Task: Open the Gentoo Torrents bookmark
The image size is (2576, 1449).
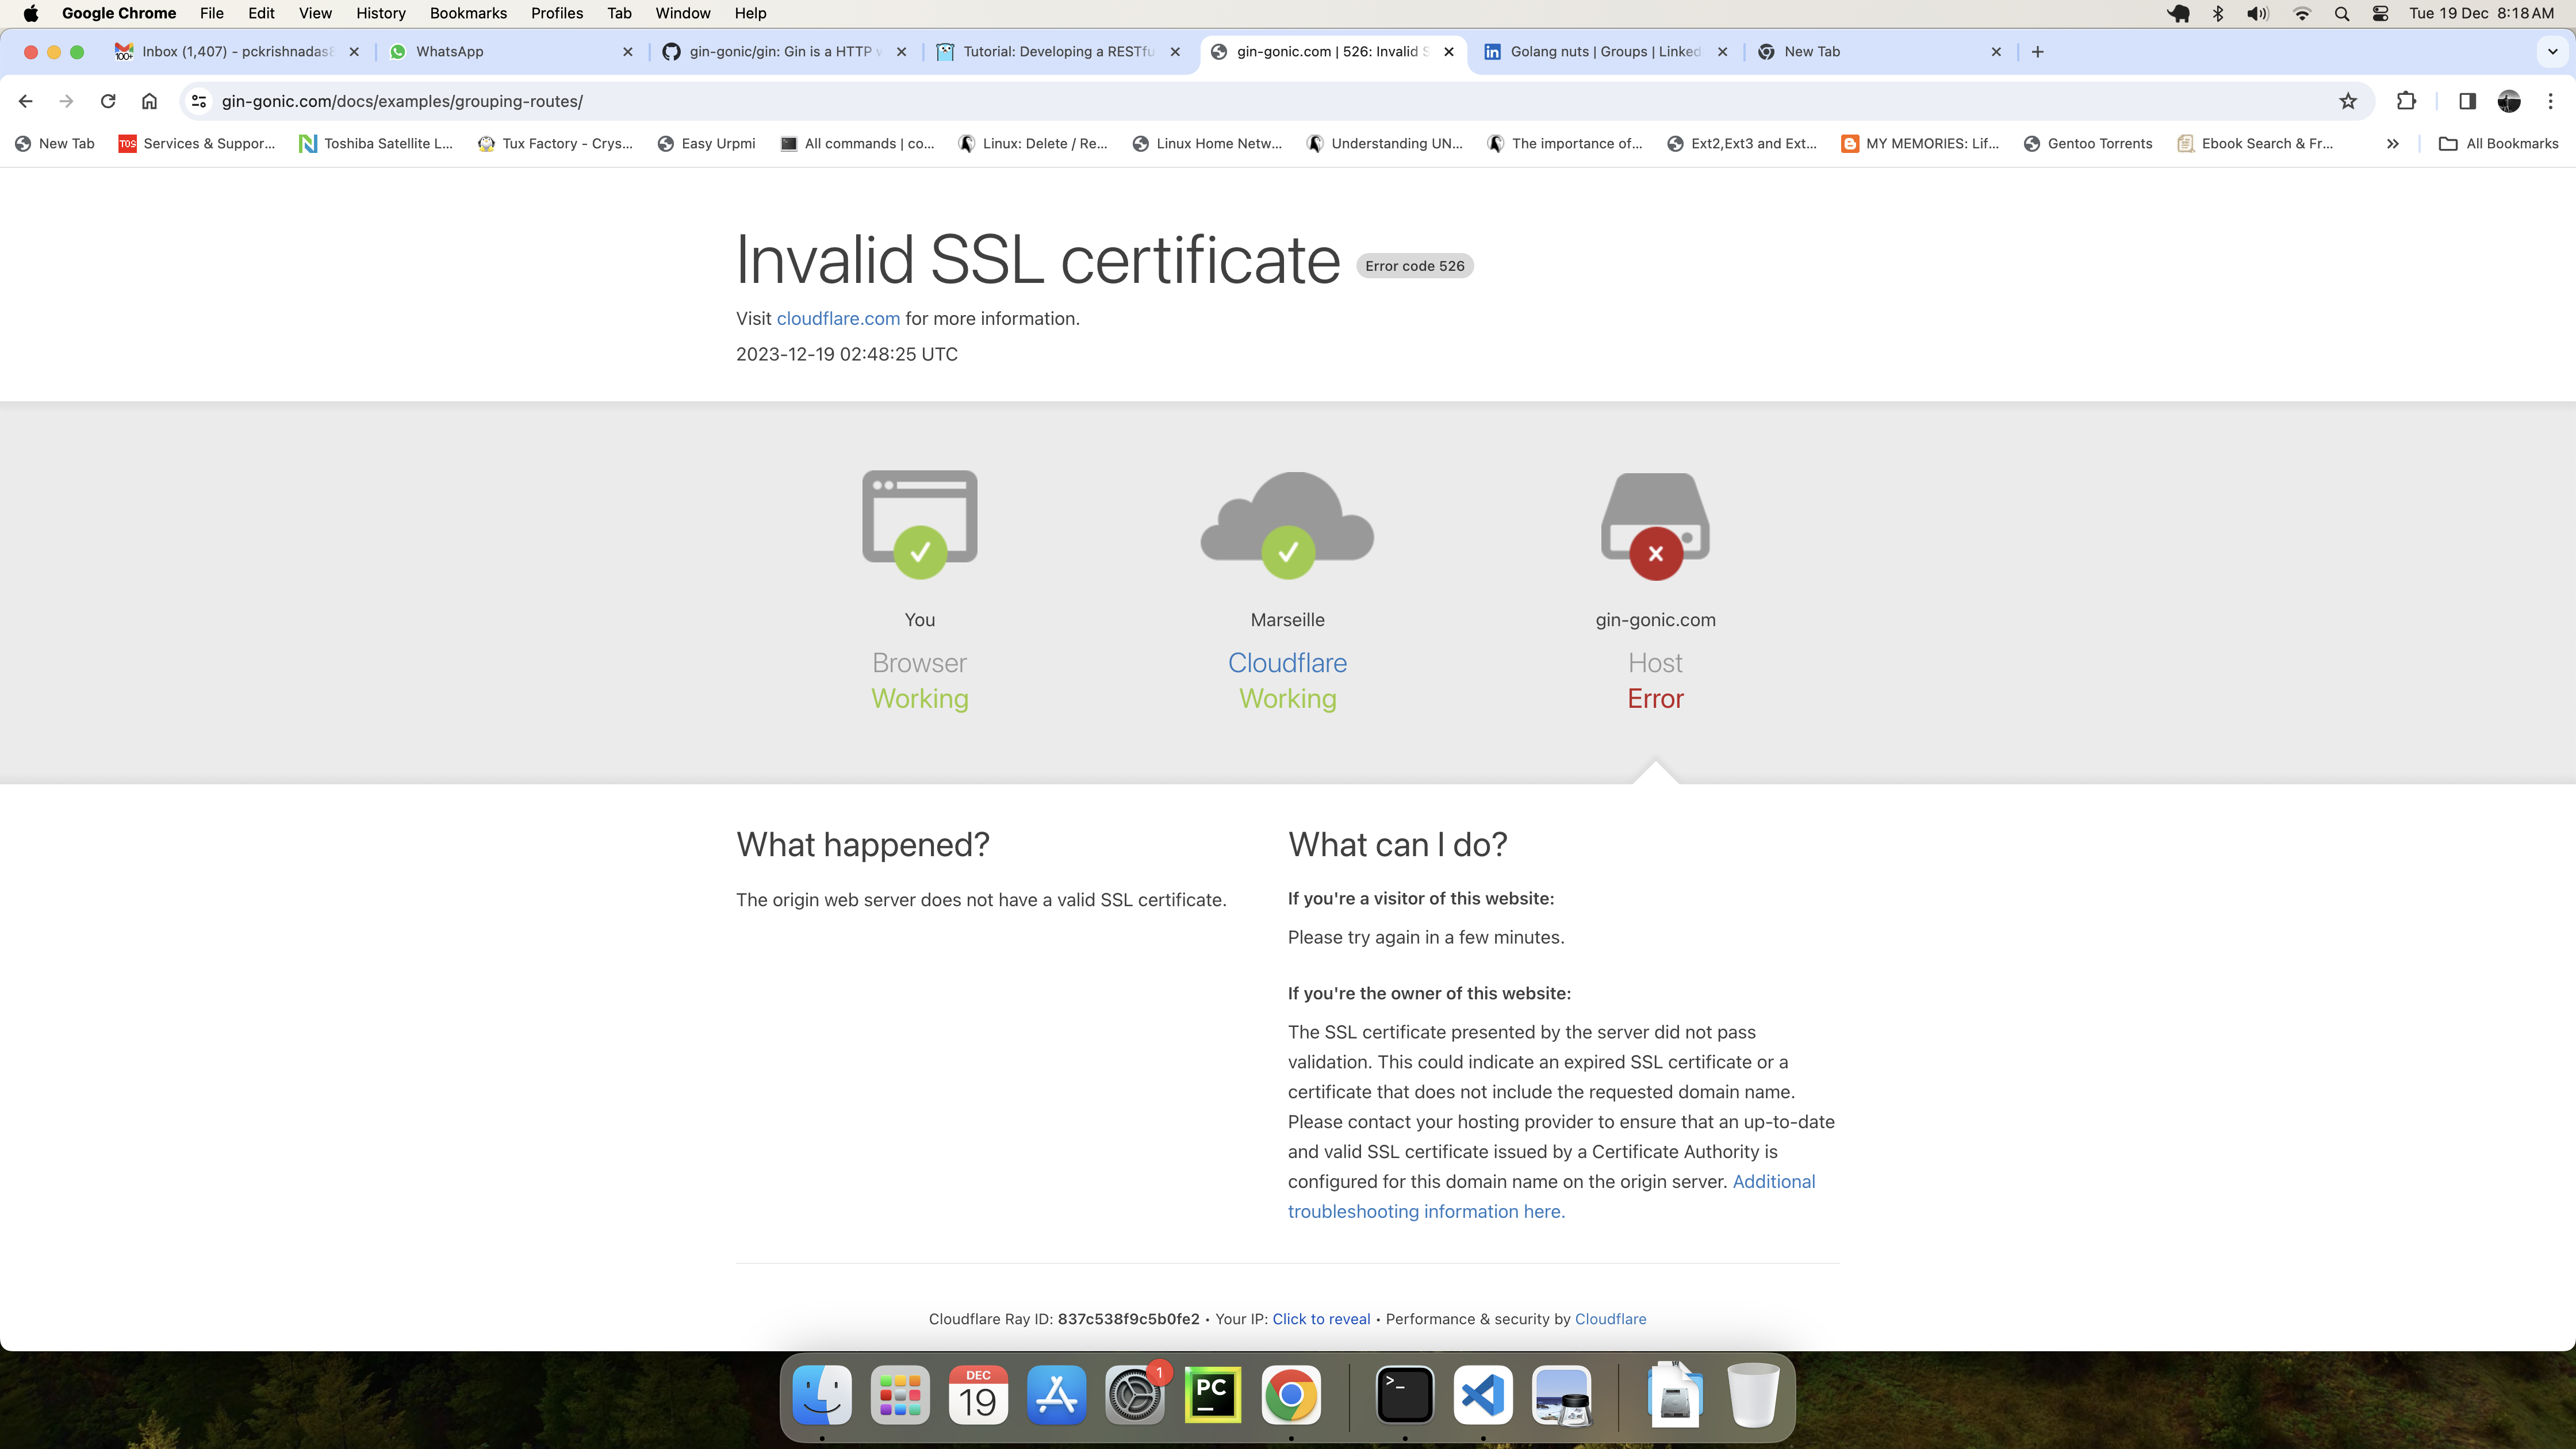Action: click(2088, 144)
